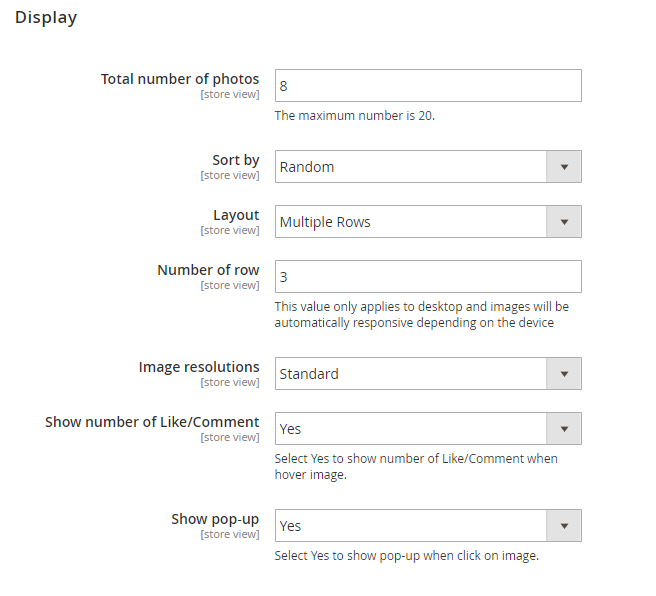Click the Sort by dropdown arrow

coord(564,167)
